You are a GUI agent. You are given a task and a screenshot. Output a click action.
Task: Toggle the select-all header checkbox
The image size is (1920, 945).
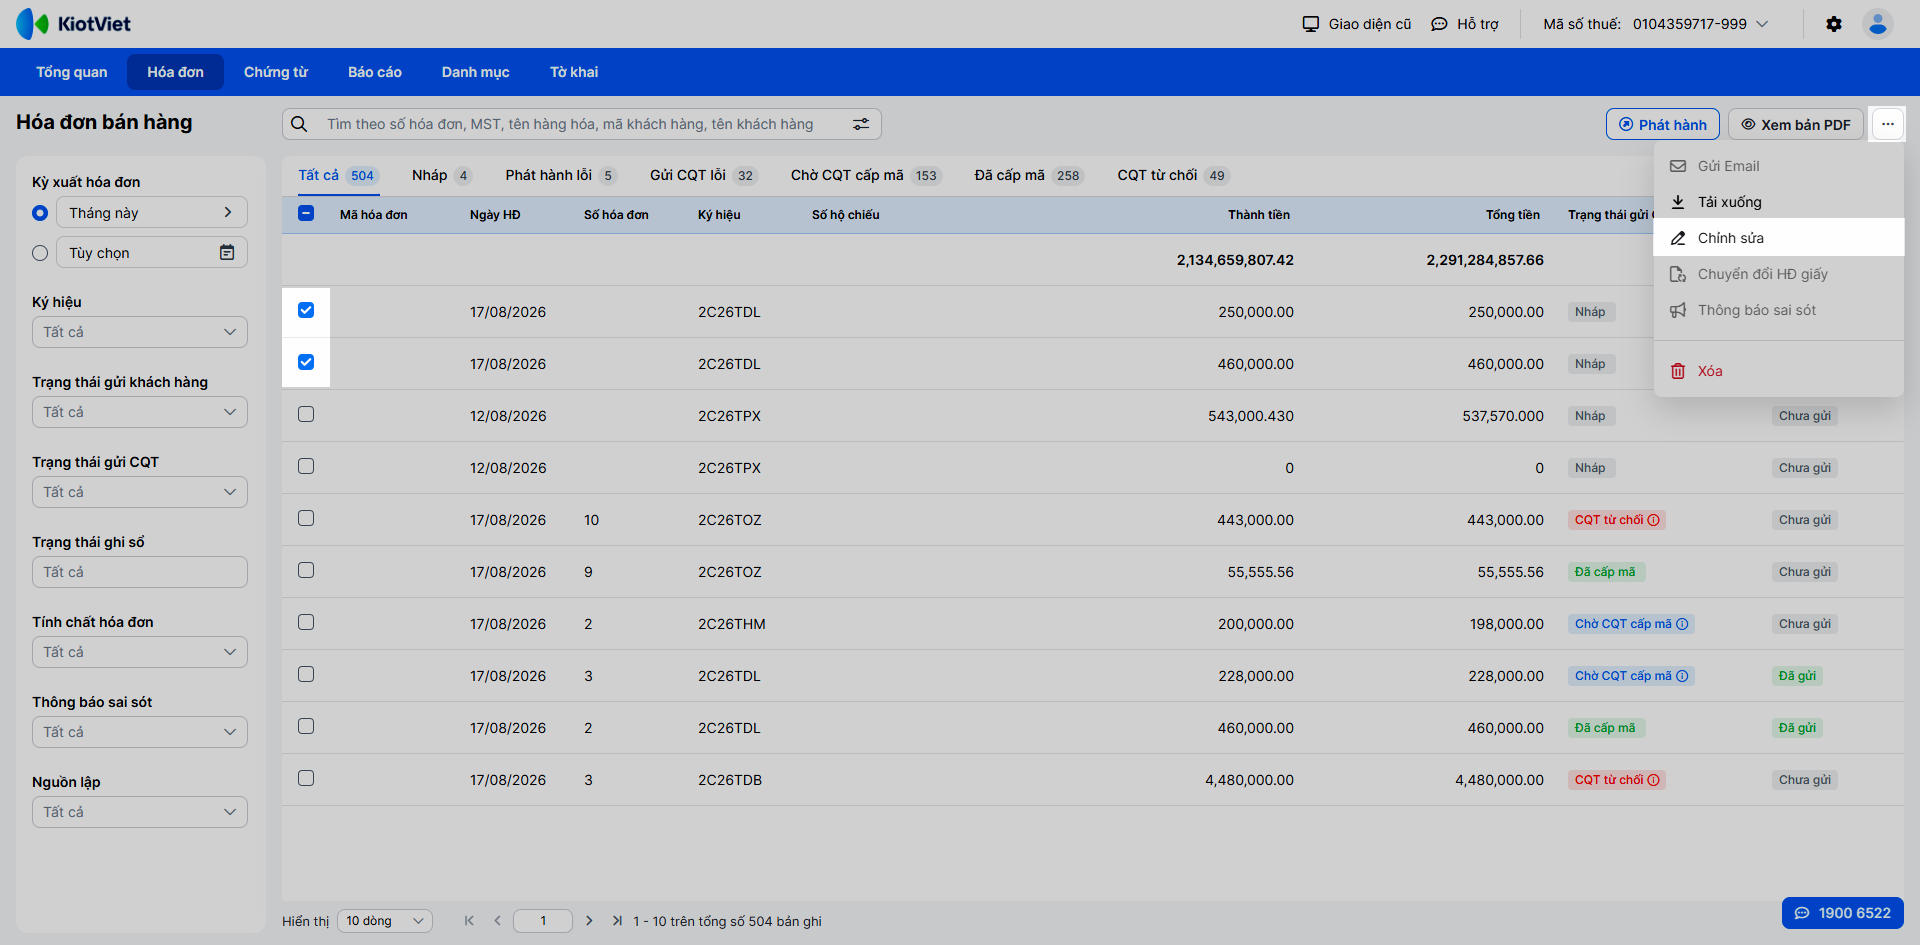pyautogui.click(x=306, y=213)
